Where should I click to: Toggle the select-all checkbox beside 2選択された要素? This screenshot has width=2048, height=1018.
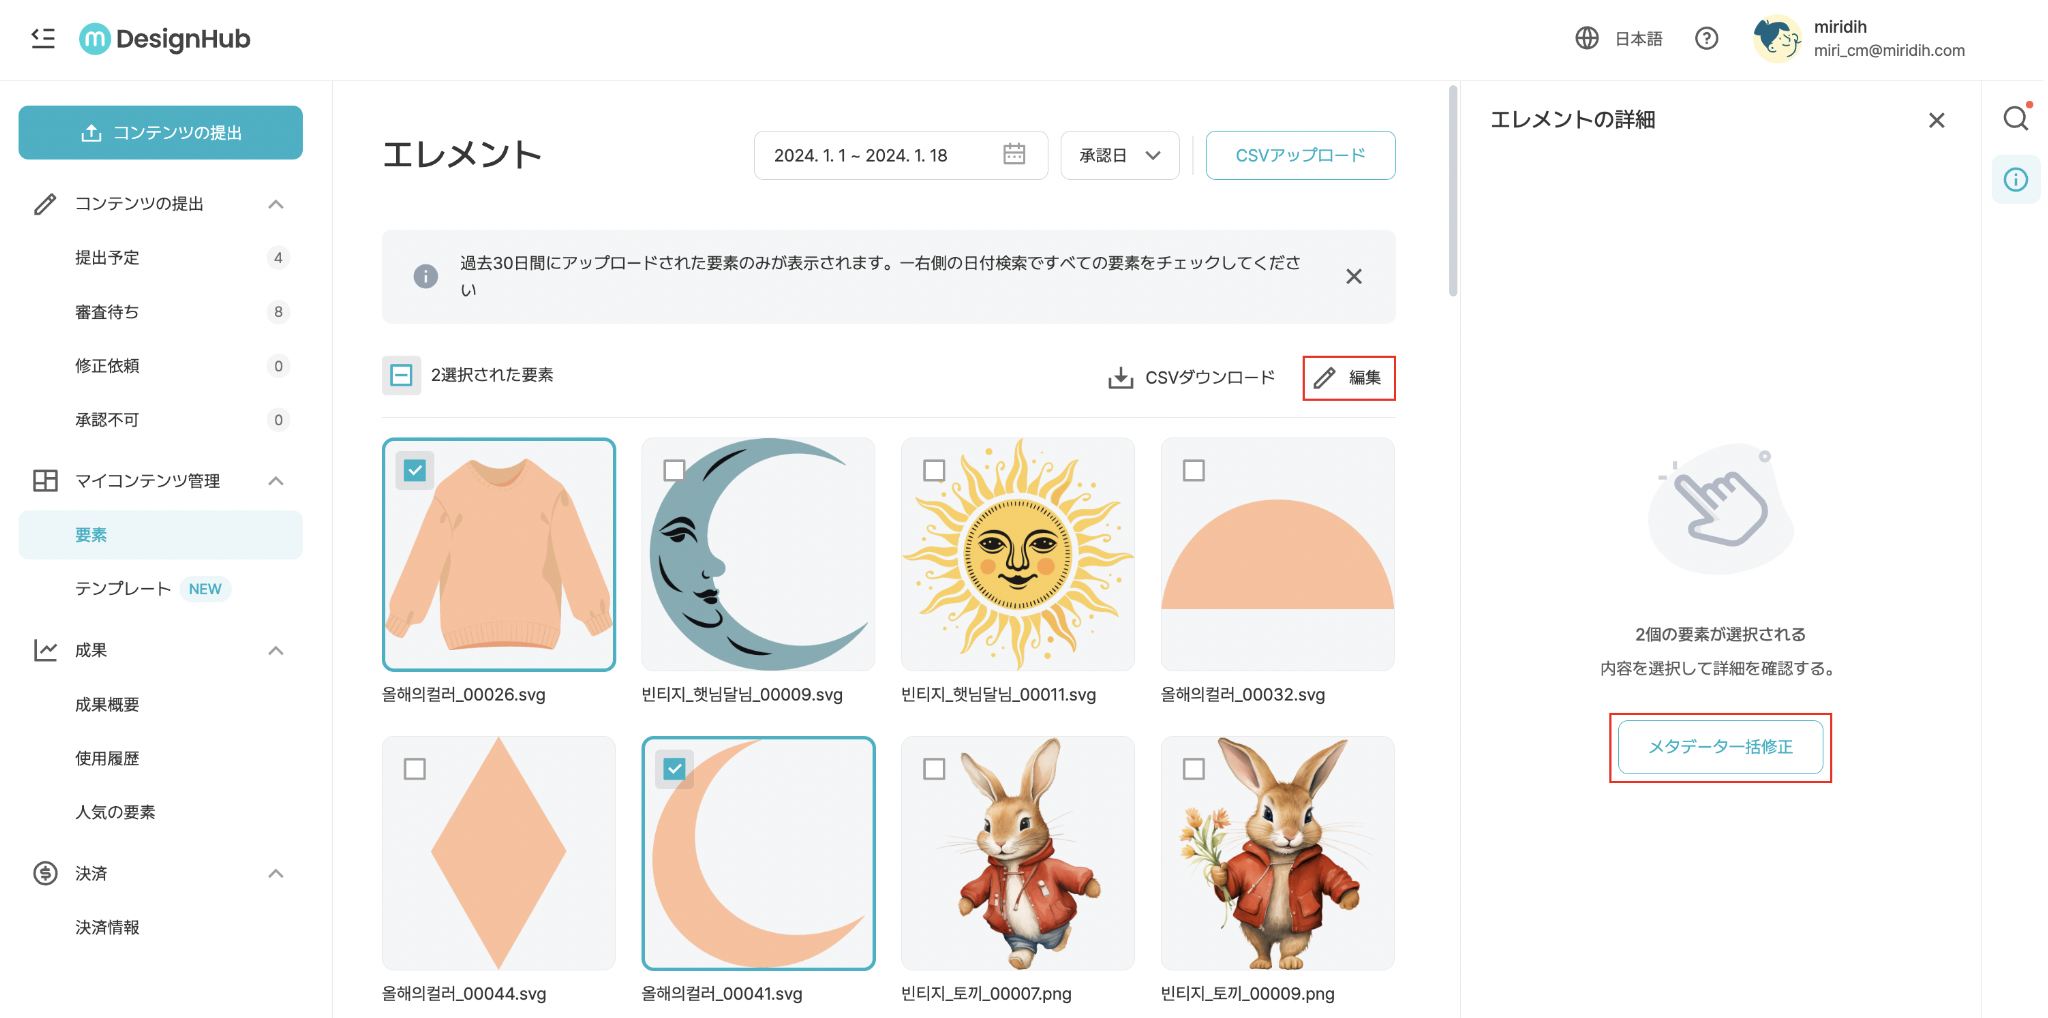click(x=401, y=375)
